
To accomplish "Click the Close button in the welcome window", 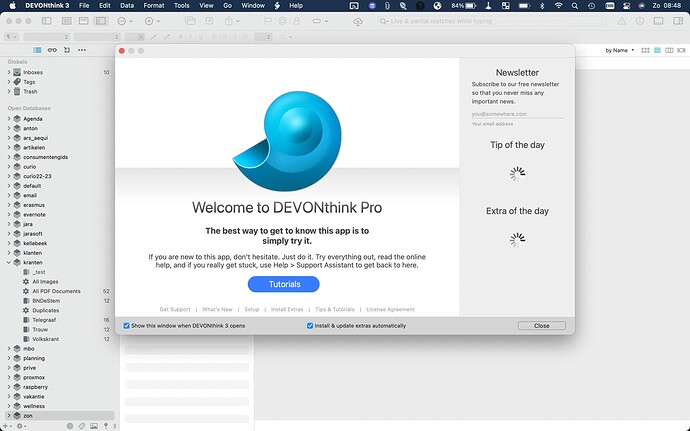I will click(542, 326).
